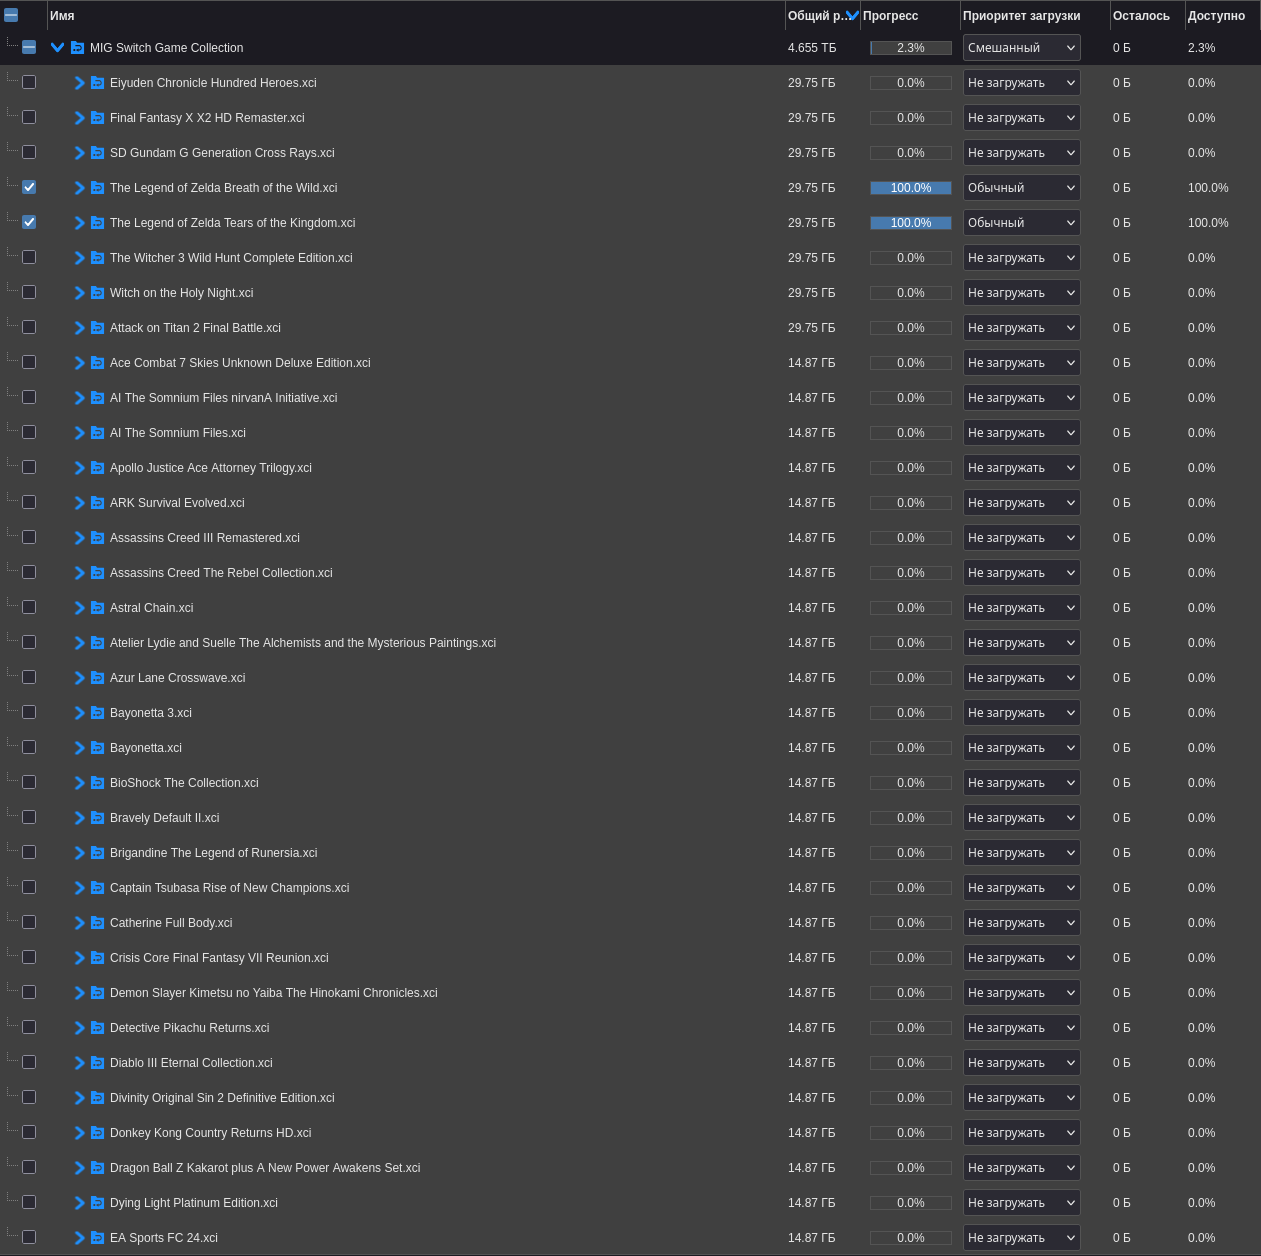This screenshot has width=1261, height=1256.
Task: Click folder icon beside Bravely Default II.xci
Action: point(97,818)
